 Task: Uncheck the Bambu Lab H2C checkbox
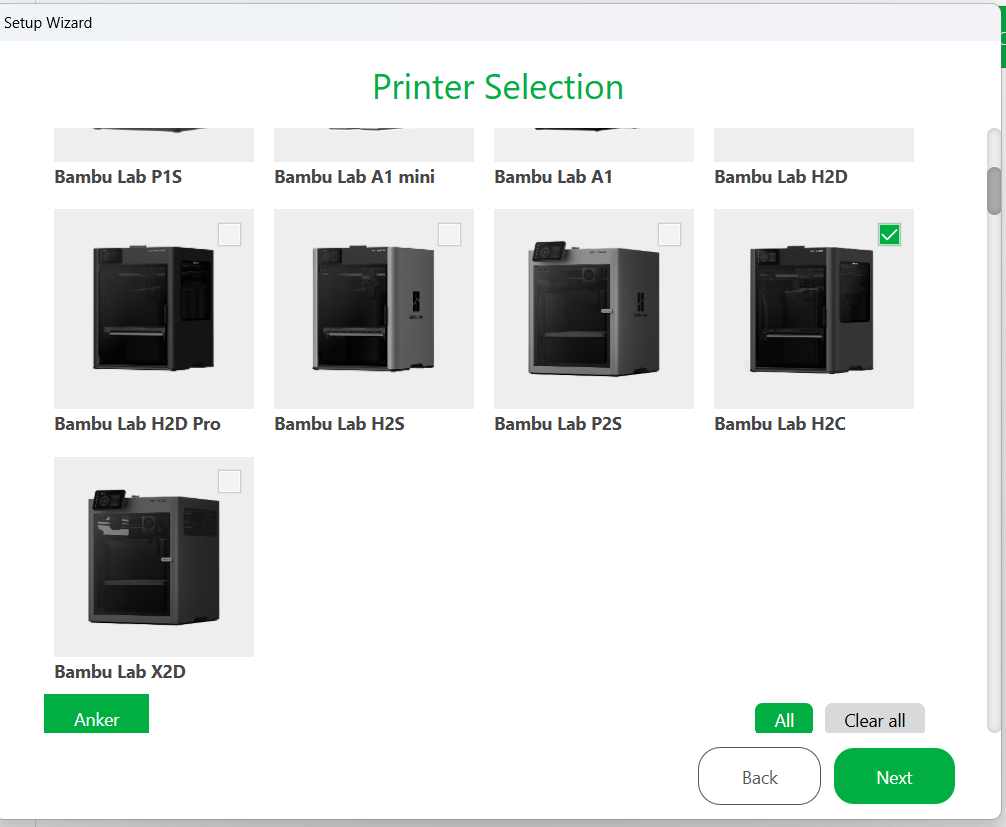(889, 234)
